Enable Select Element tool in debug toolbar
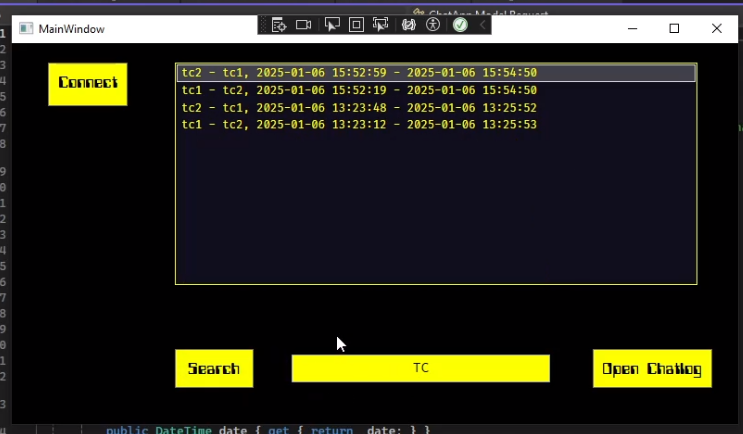 coord(331,25)
